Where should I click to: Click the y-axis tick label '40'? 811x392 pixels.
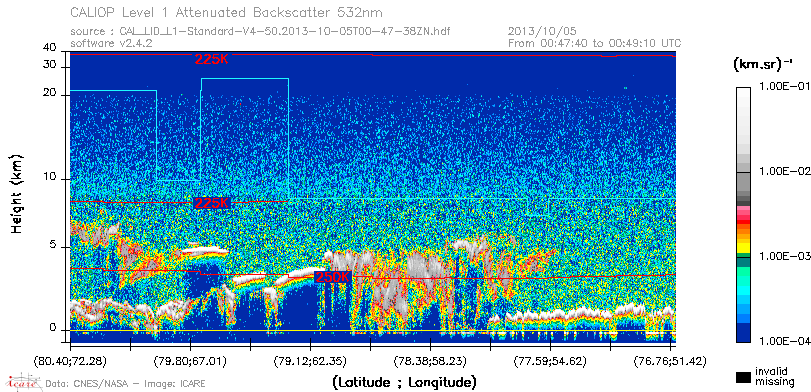(50, 48)
